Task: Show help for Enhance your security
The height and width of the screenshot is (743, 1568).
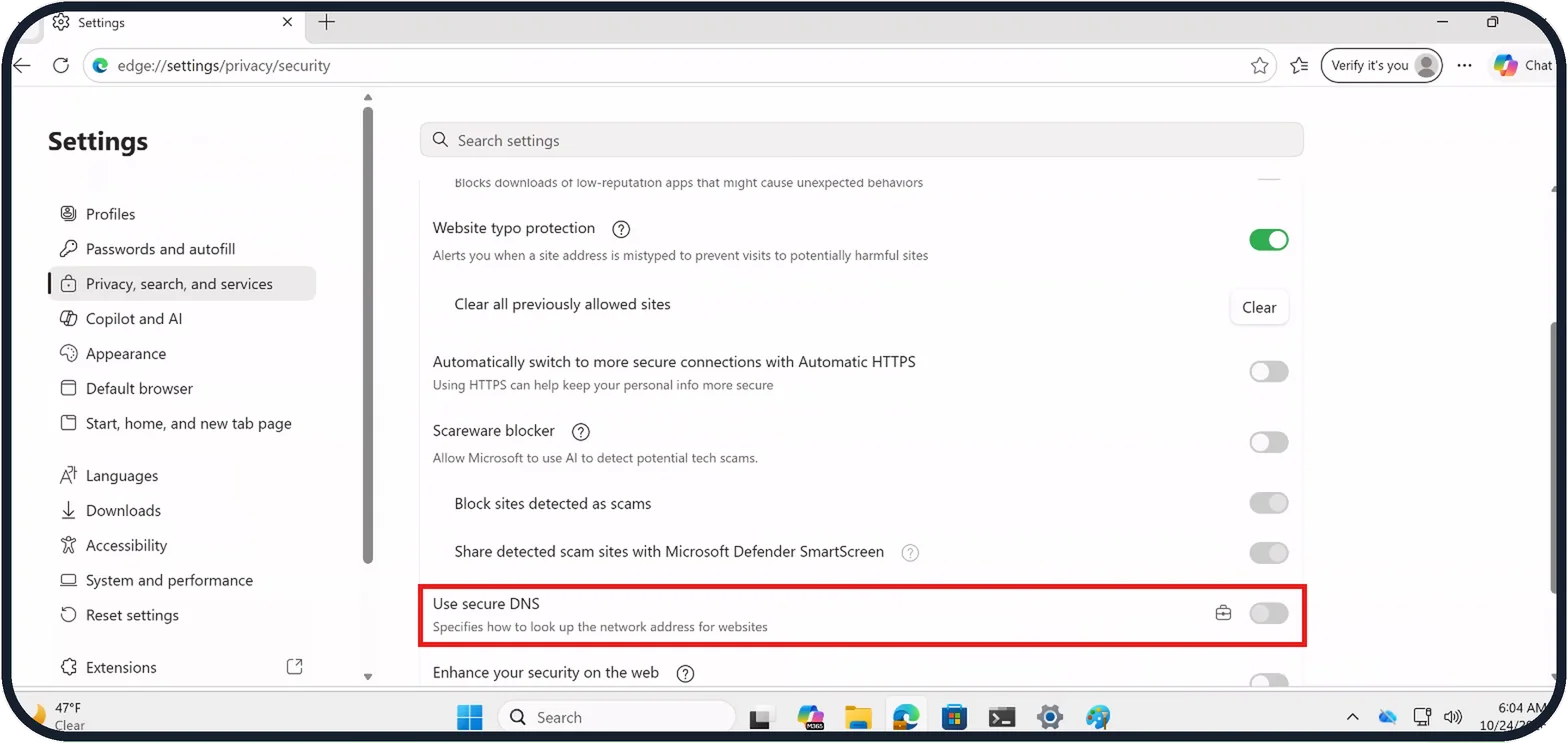Action: click(x=685, y=674)
